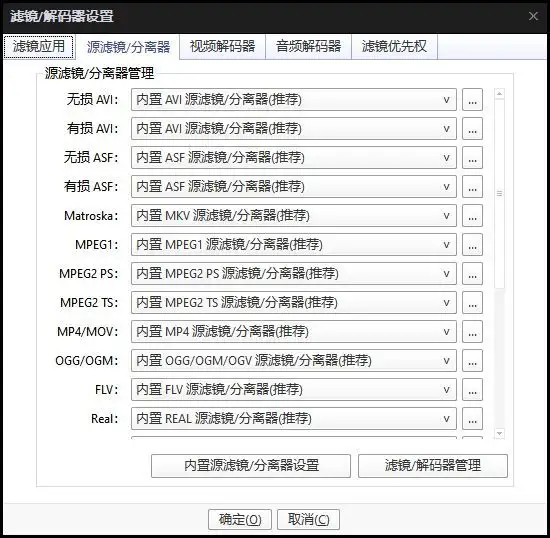The height and width of the screenshot is (538, 550).
Task: Click the ... button for 有损 AVI
Action: pyautogui.click(x=472, y=129)
